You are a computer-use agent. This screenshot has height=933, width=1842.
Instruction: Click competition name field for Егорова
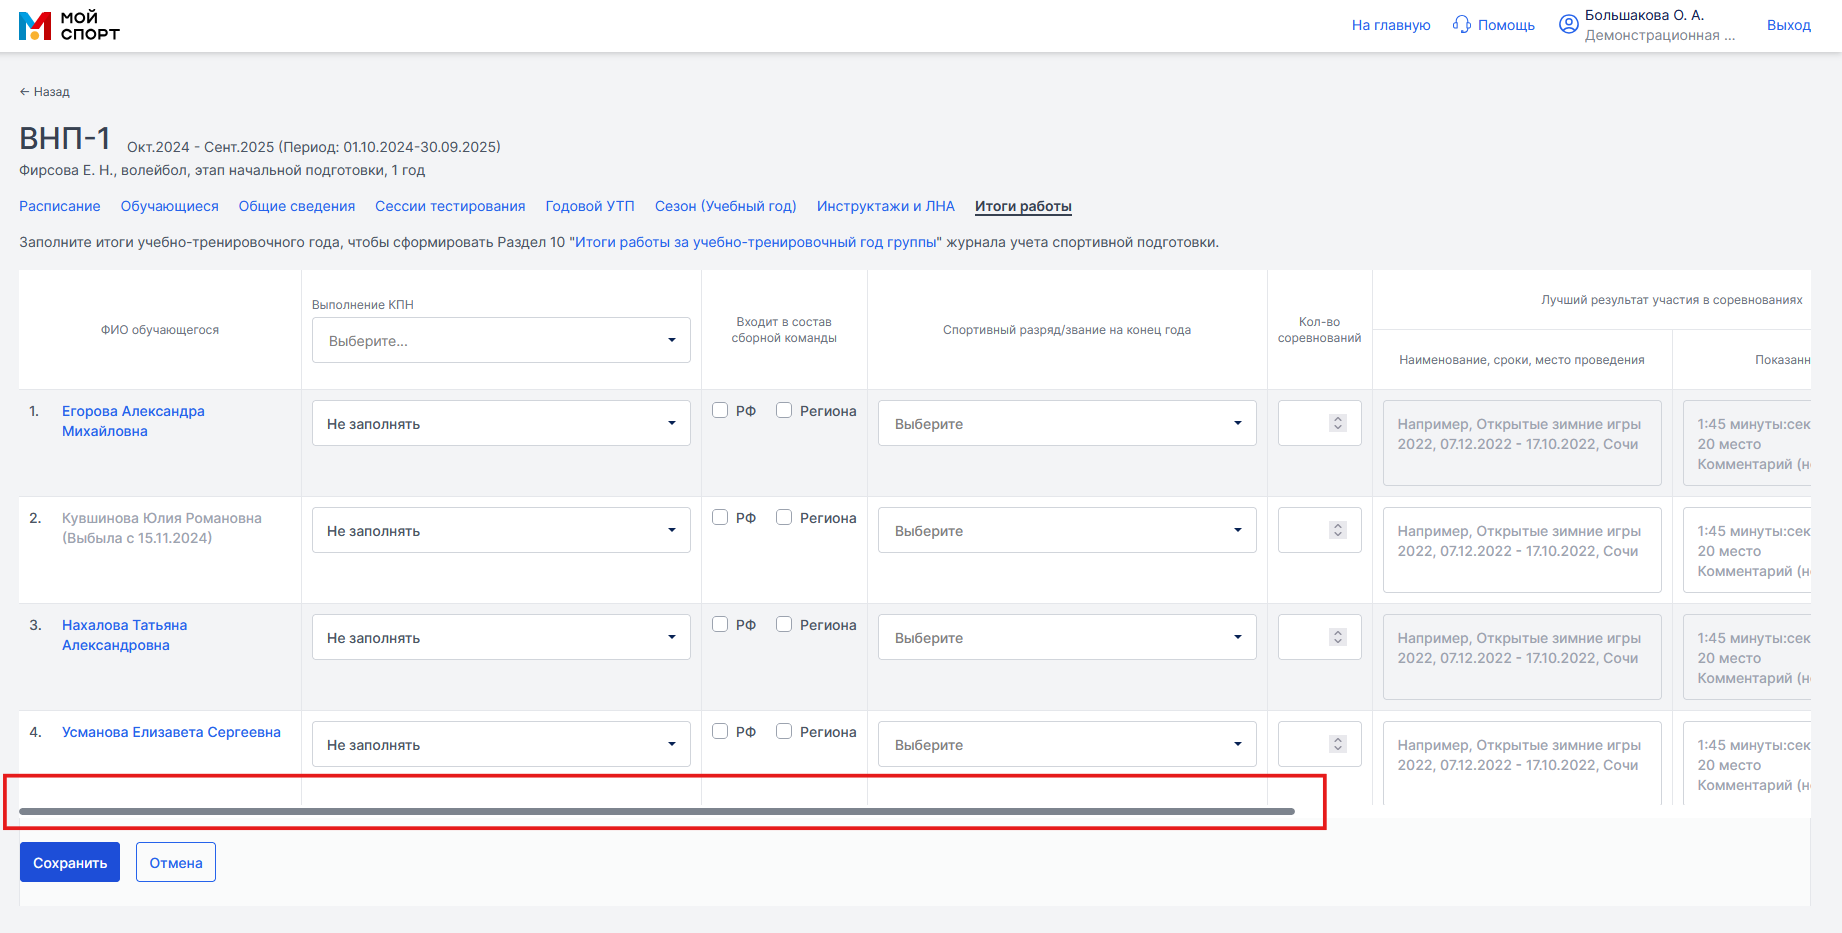(x=1522, y=443)
